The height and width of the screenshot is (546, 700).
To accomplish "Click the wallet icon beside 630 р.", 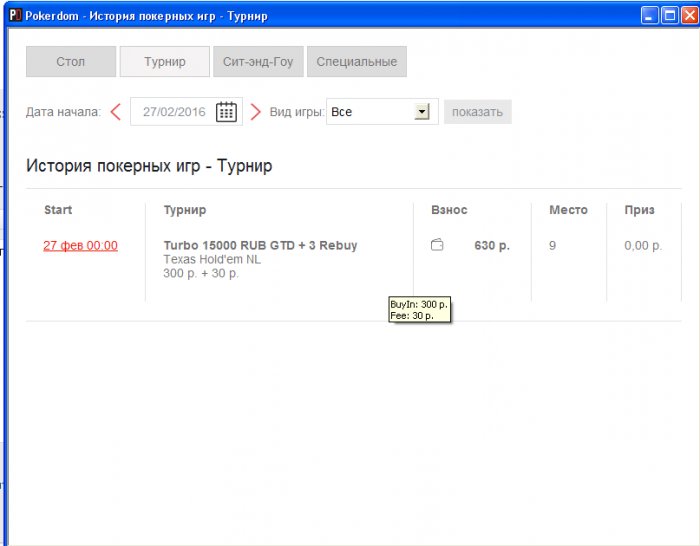I will click(x=437, y=245).
